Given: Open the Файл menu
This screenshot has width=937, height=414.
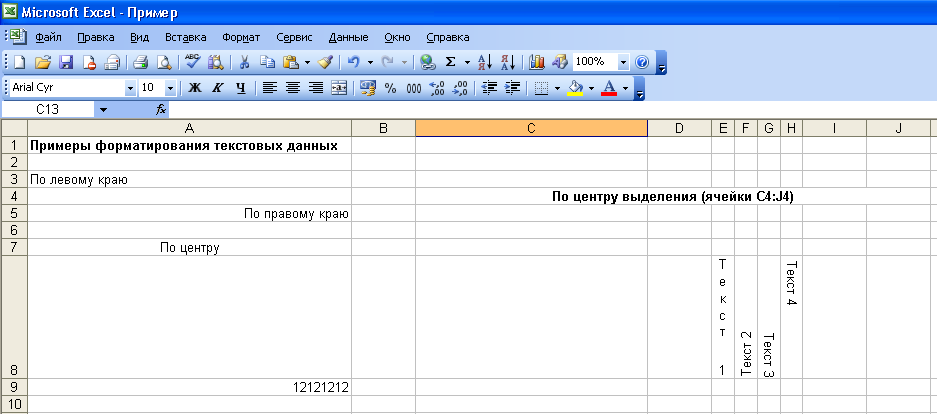Looking at the screenshot, I should tap(48, 37).
